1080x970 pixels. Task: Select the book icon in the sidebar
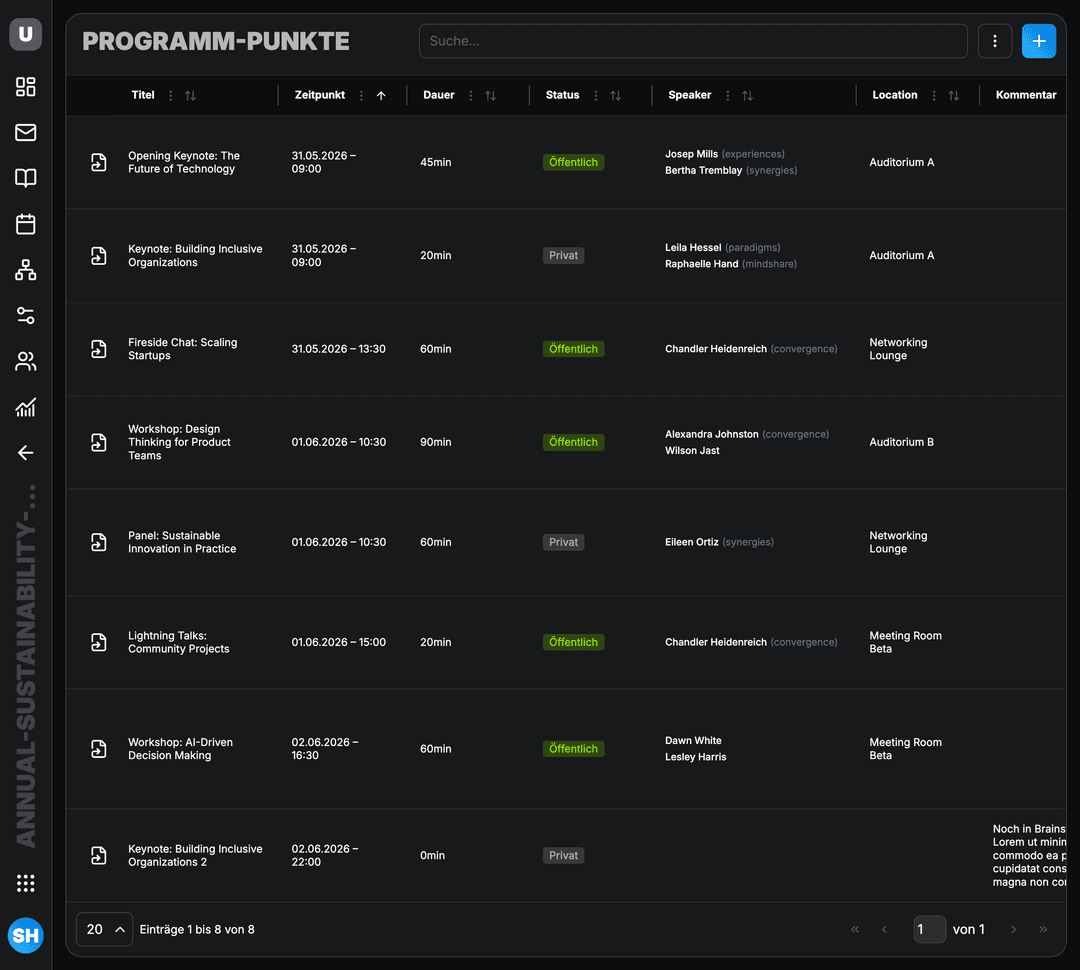(x=25, y=178)
